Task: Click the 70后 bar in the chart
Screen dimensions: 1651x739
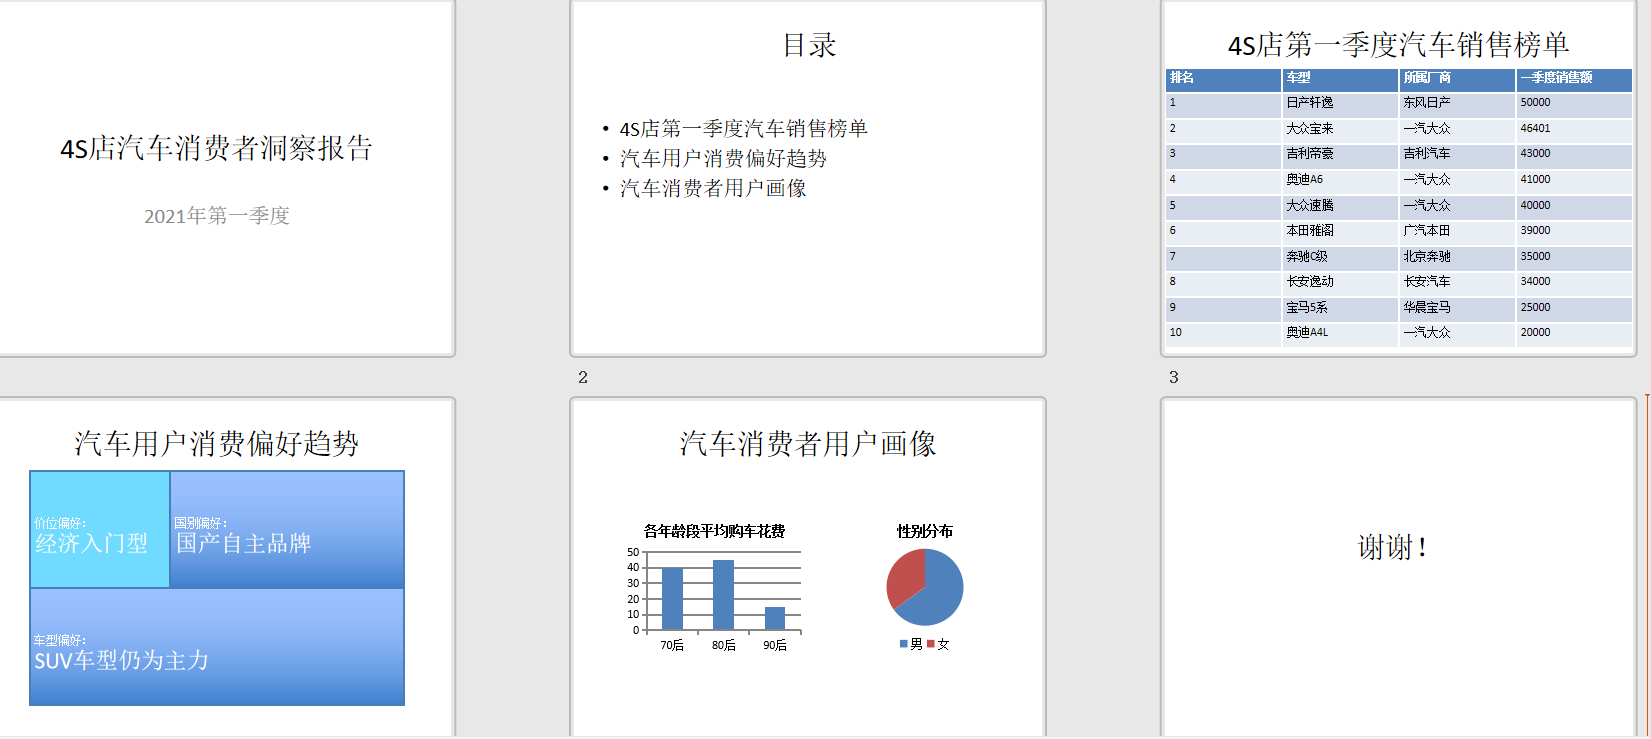Action: [x=672, y=599]
